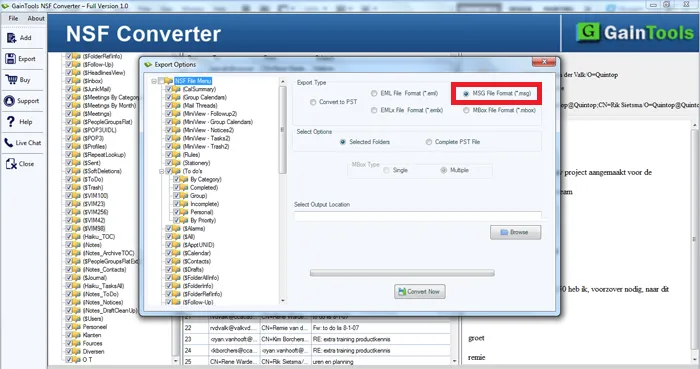This screenshot has width=700, height=369.
Task: Select (Haiku_TOC) folder in main window
Action: [x=99, y=237]
